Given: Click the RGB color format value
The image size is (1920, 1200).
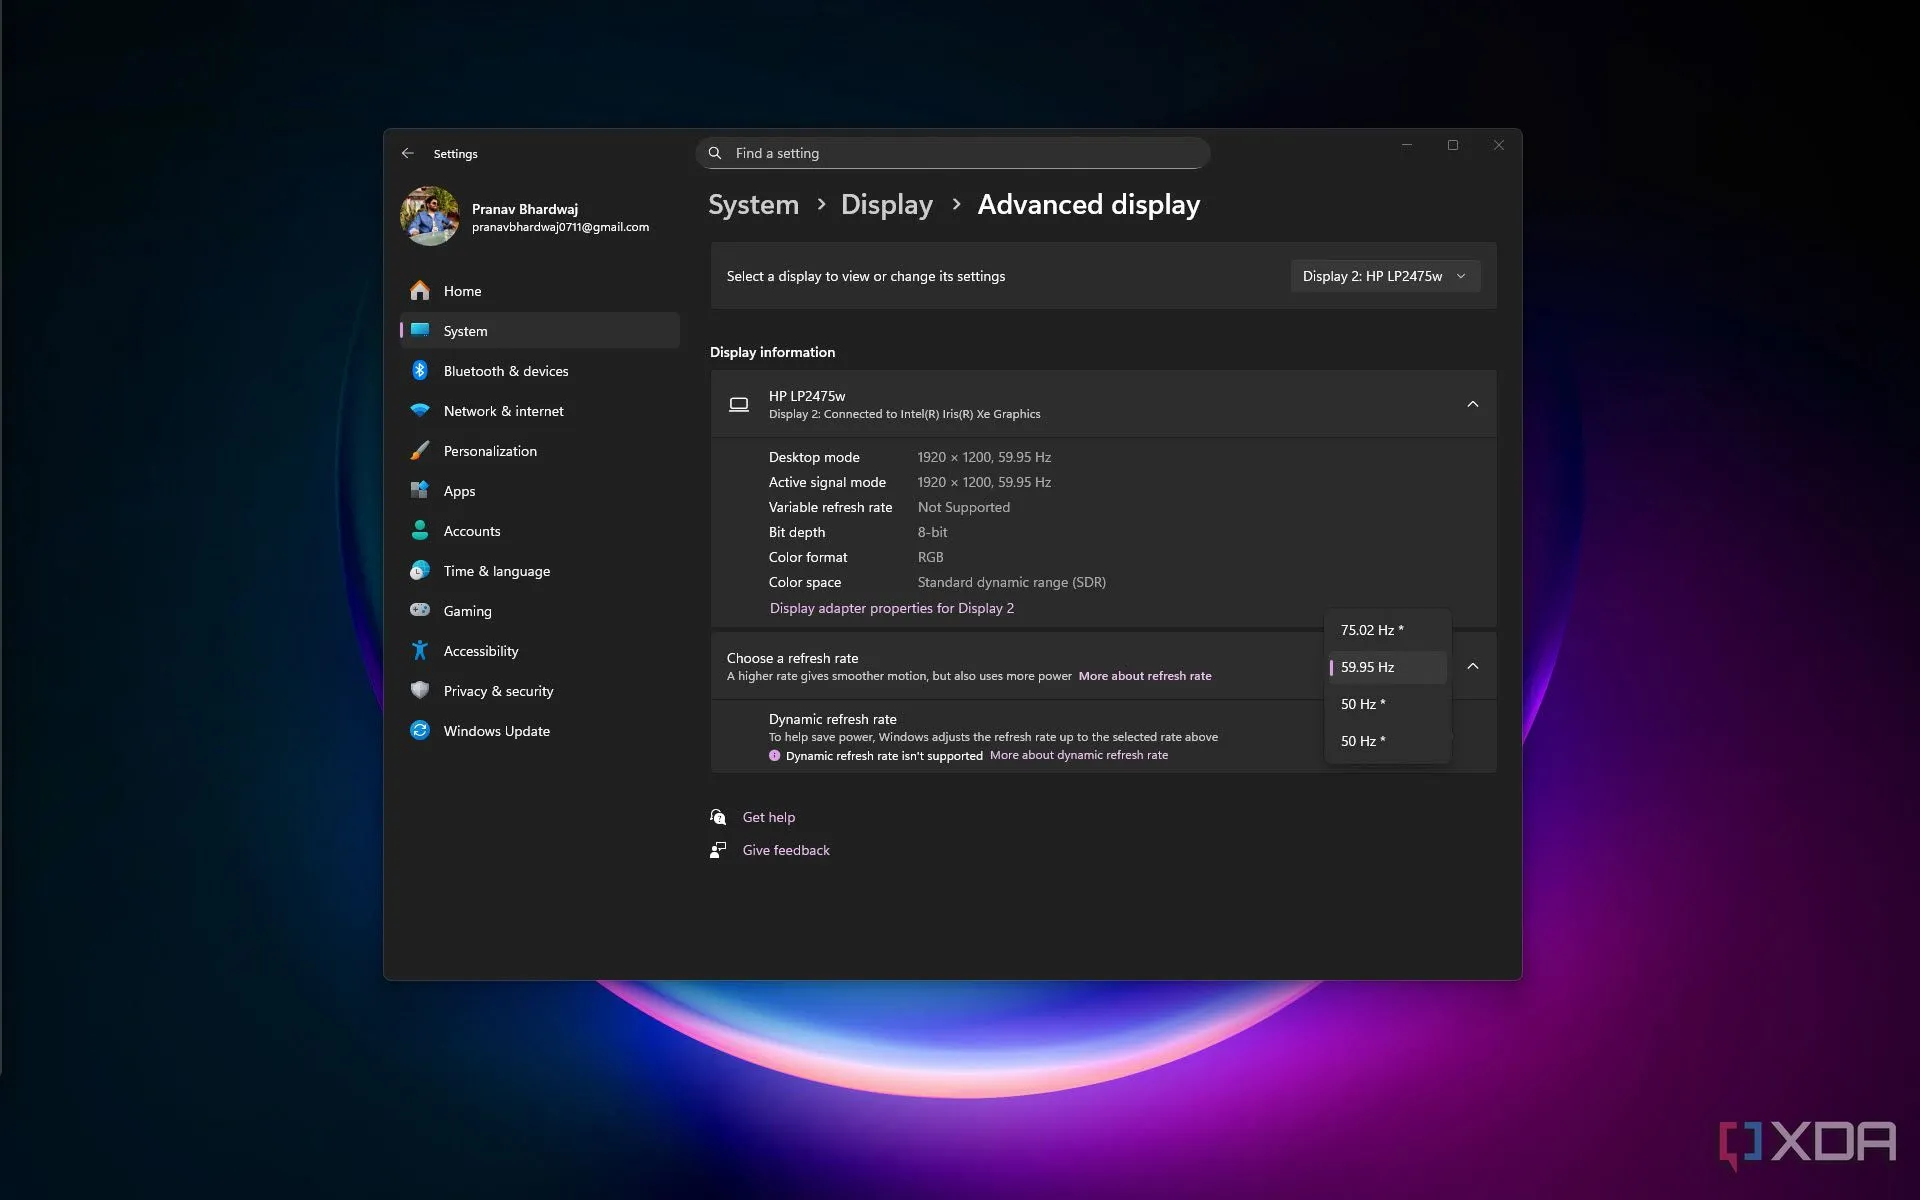Looking at the screenshot, I should point(931,557).
